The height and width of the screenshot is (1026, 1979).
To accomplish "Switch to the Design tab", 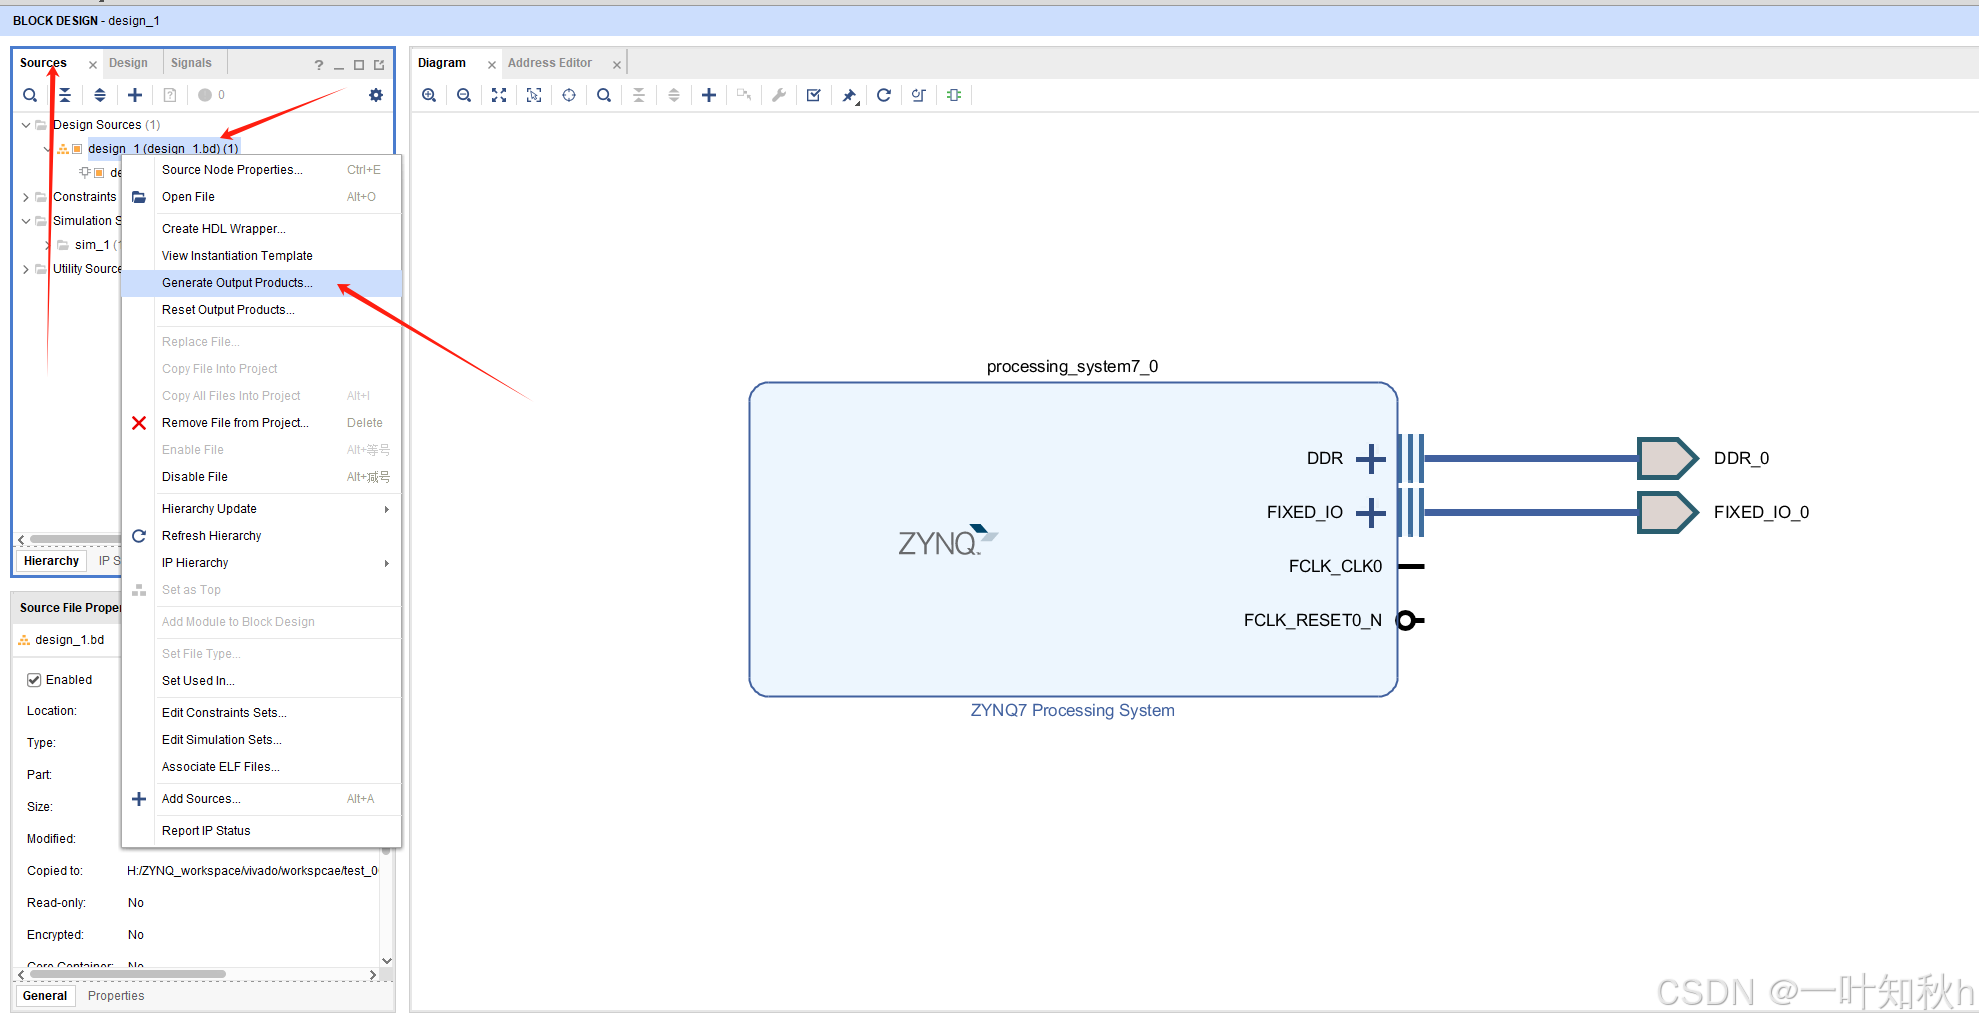I will pos(128,63).
